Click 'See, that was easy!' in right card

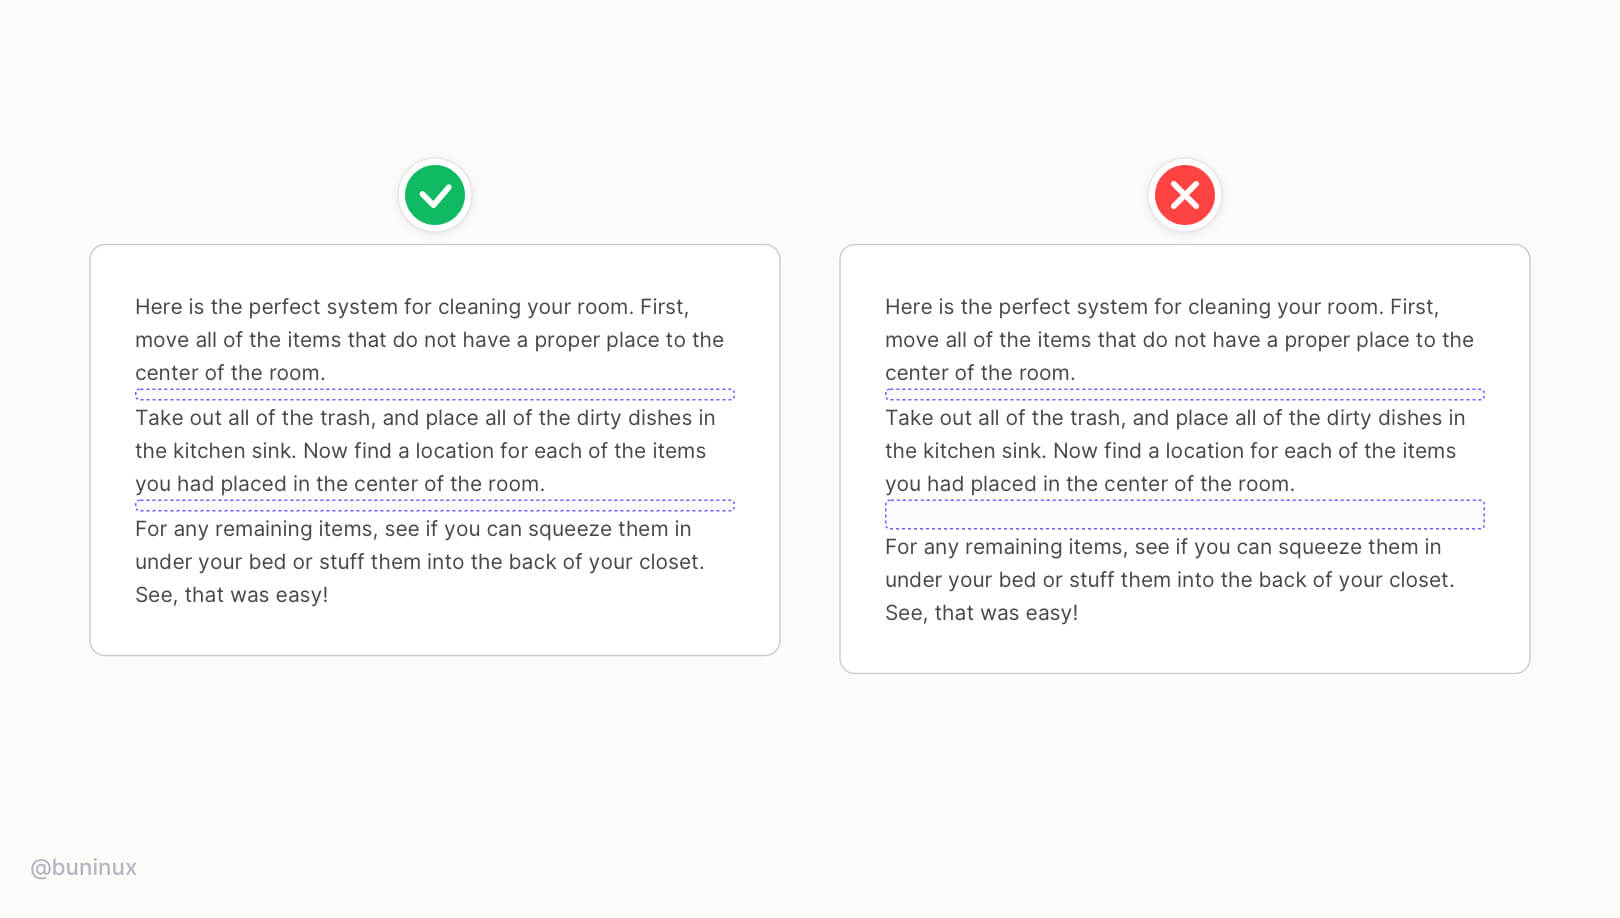coord(982,613)
